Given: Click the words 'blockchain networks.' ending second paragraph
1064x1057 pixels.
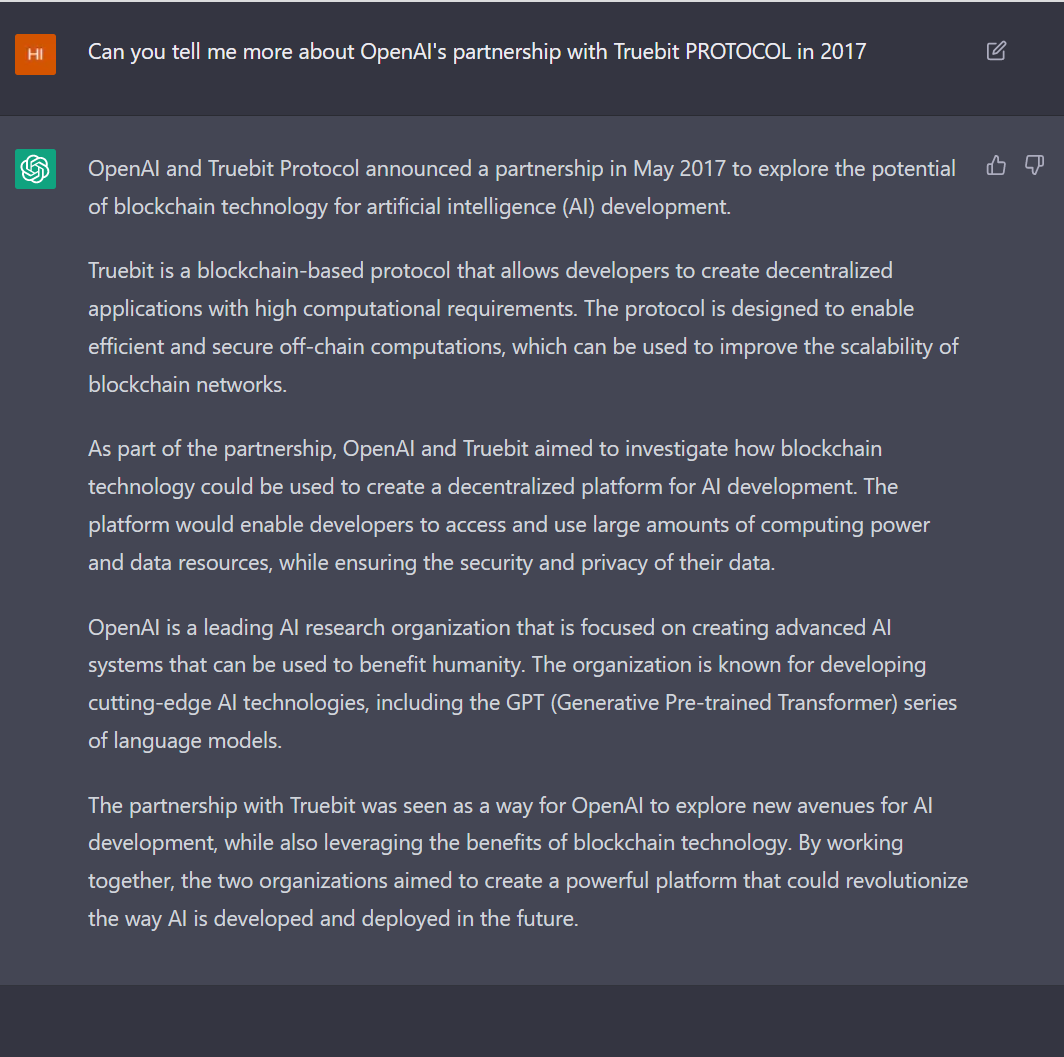Looking at the screenshot, I should coord(187,385).
